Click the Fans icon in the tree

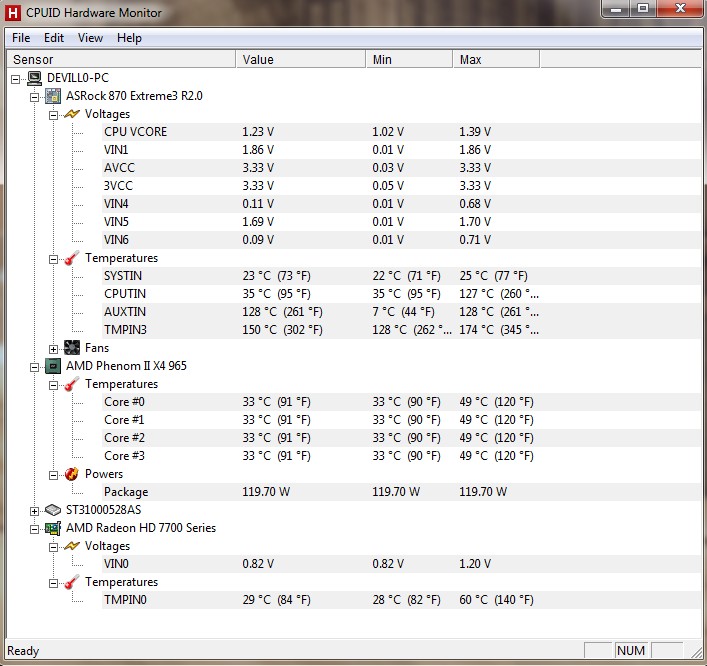72,348
